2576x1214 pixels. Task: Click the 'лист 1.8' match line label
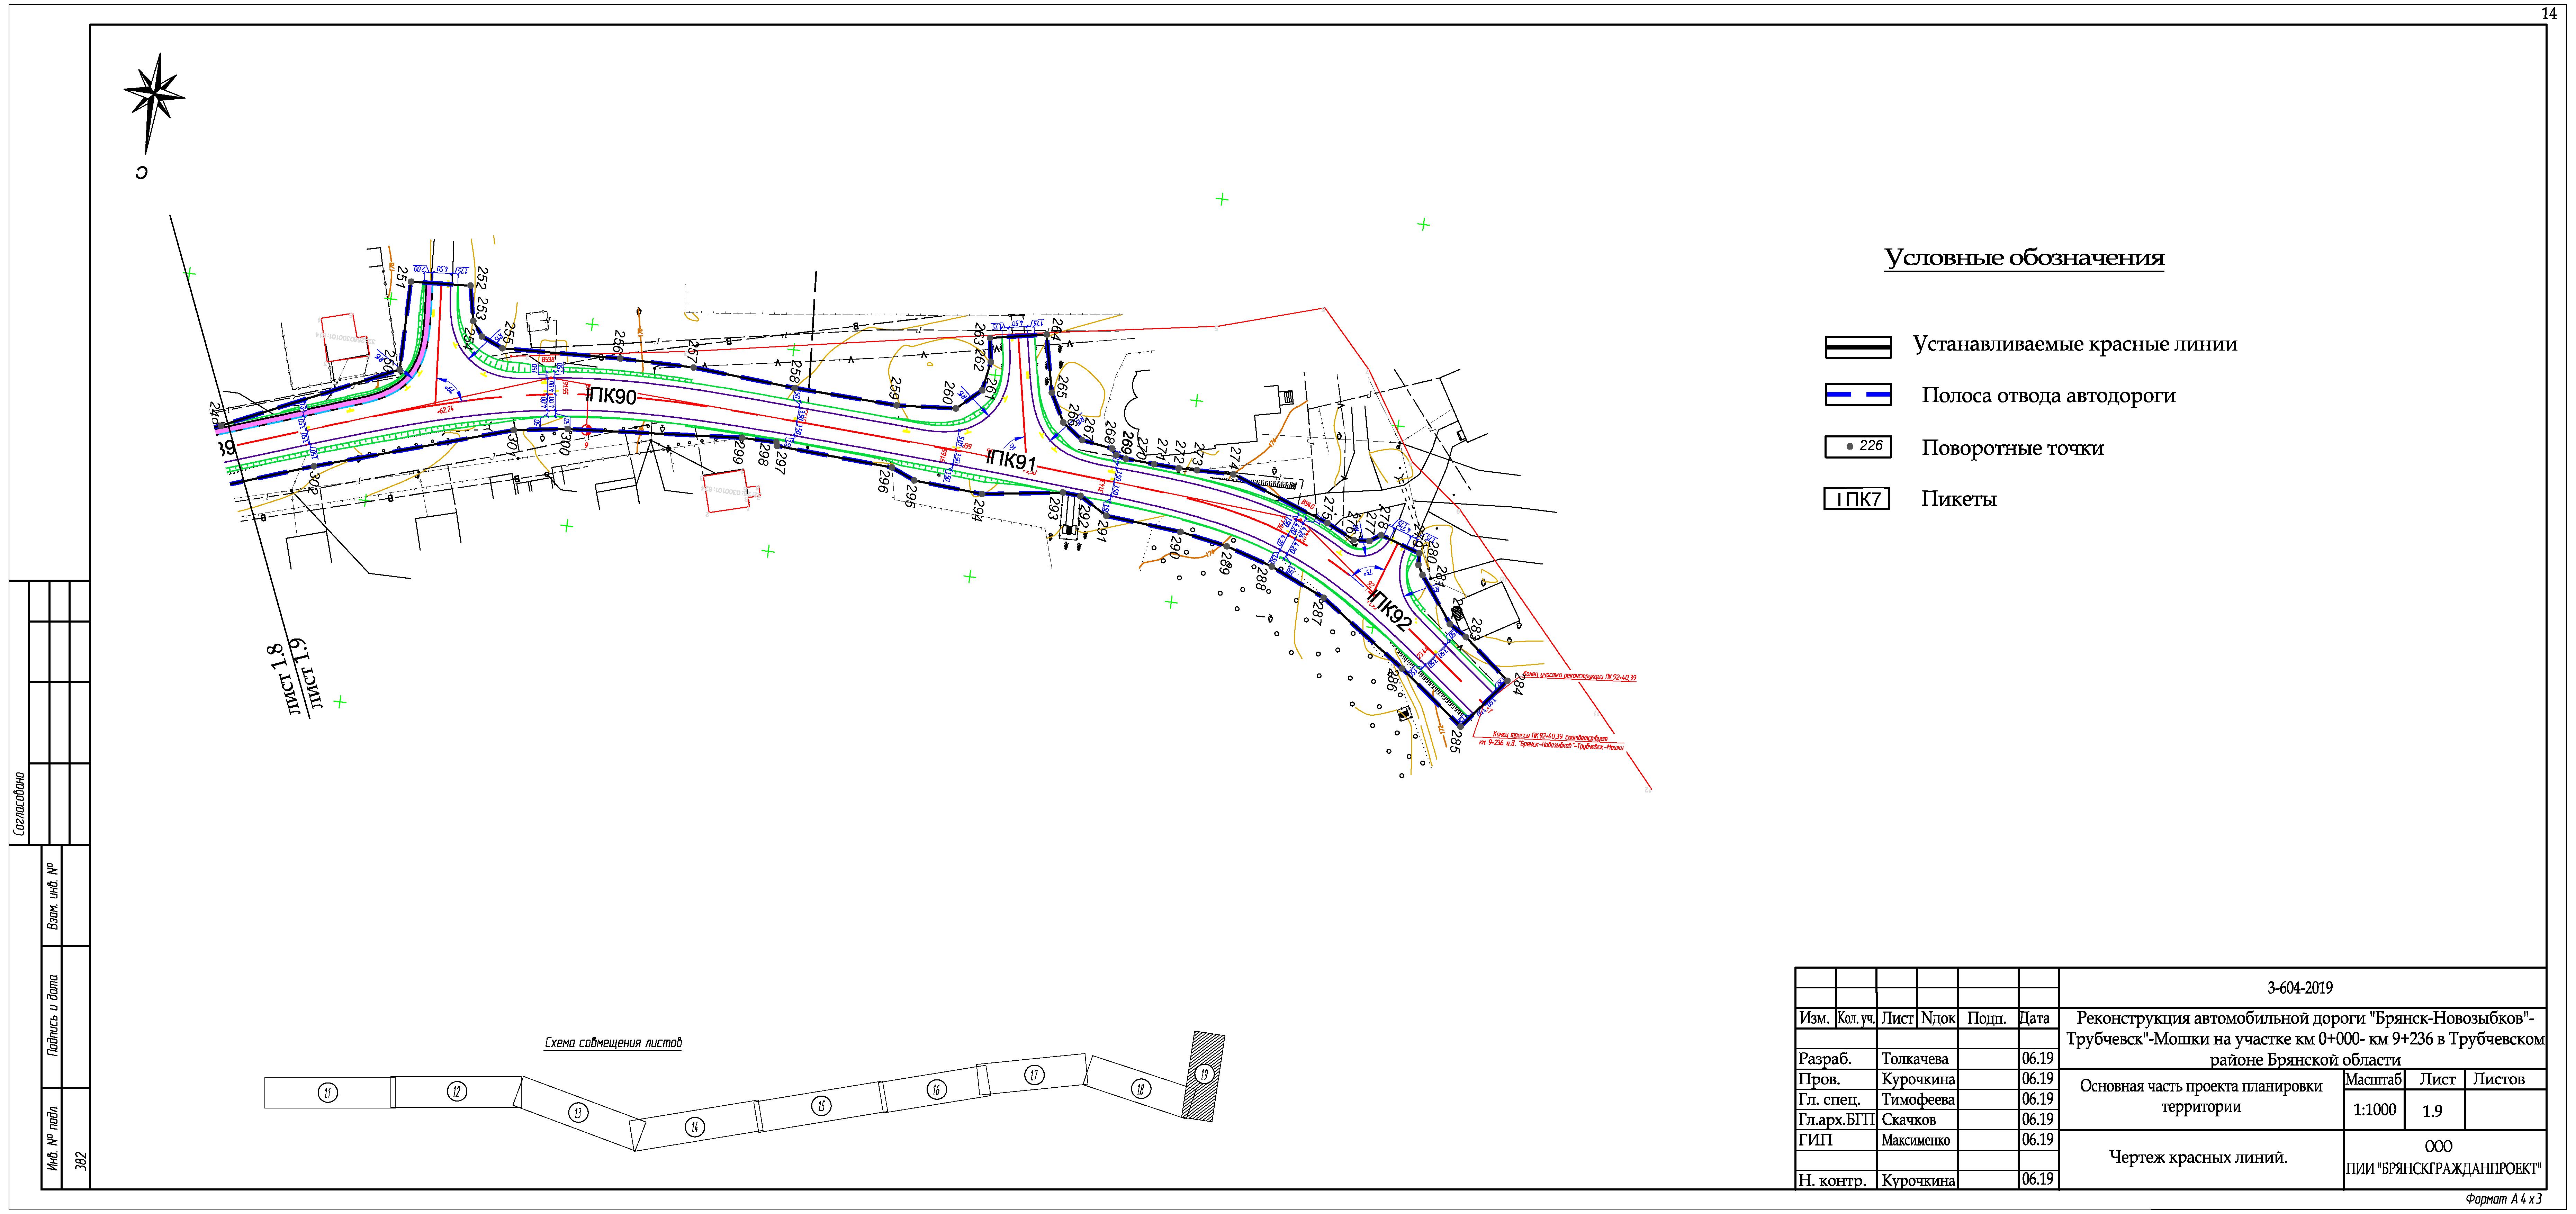(283, 679)
